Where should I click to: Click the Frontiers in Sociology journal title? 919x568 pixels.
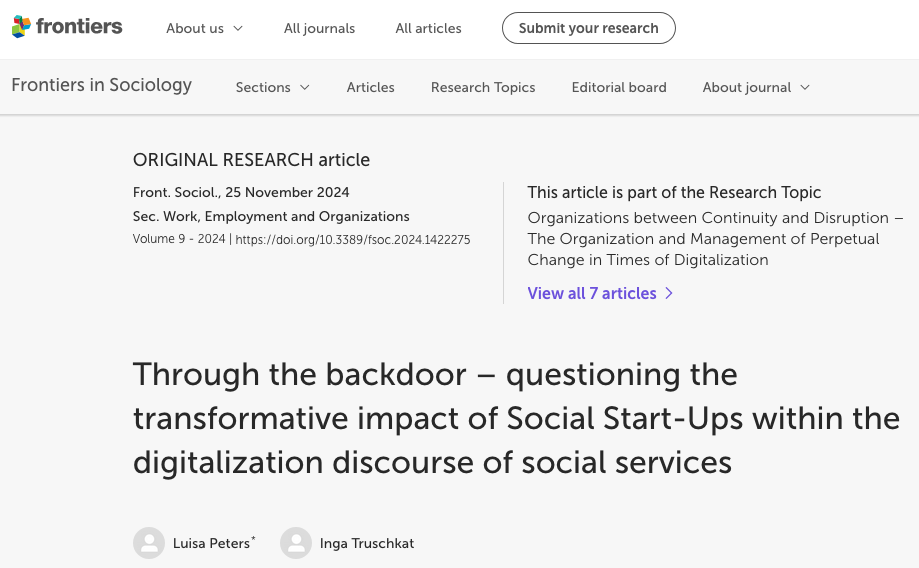coord(101,85)
